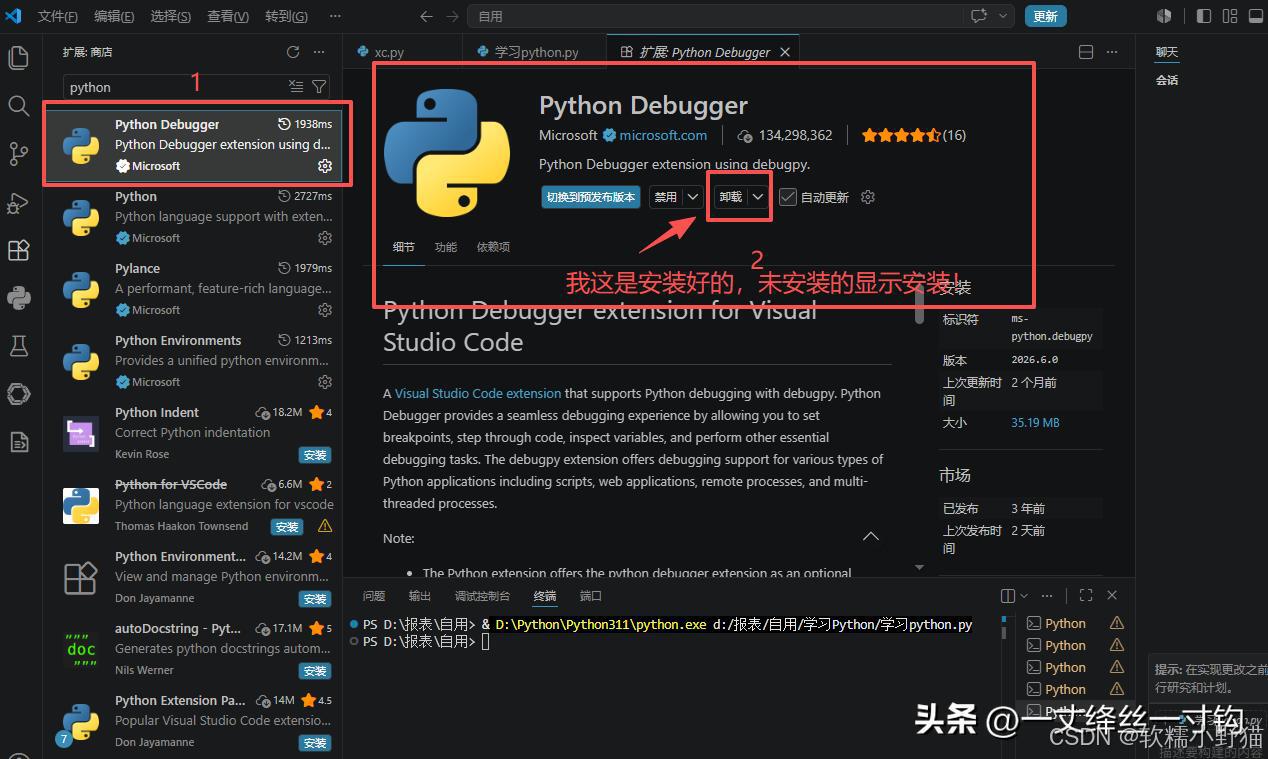Open the Python sidebar icon in activity bar

click(x=18, y=298)
